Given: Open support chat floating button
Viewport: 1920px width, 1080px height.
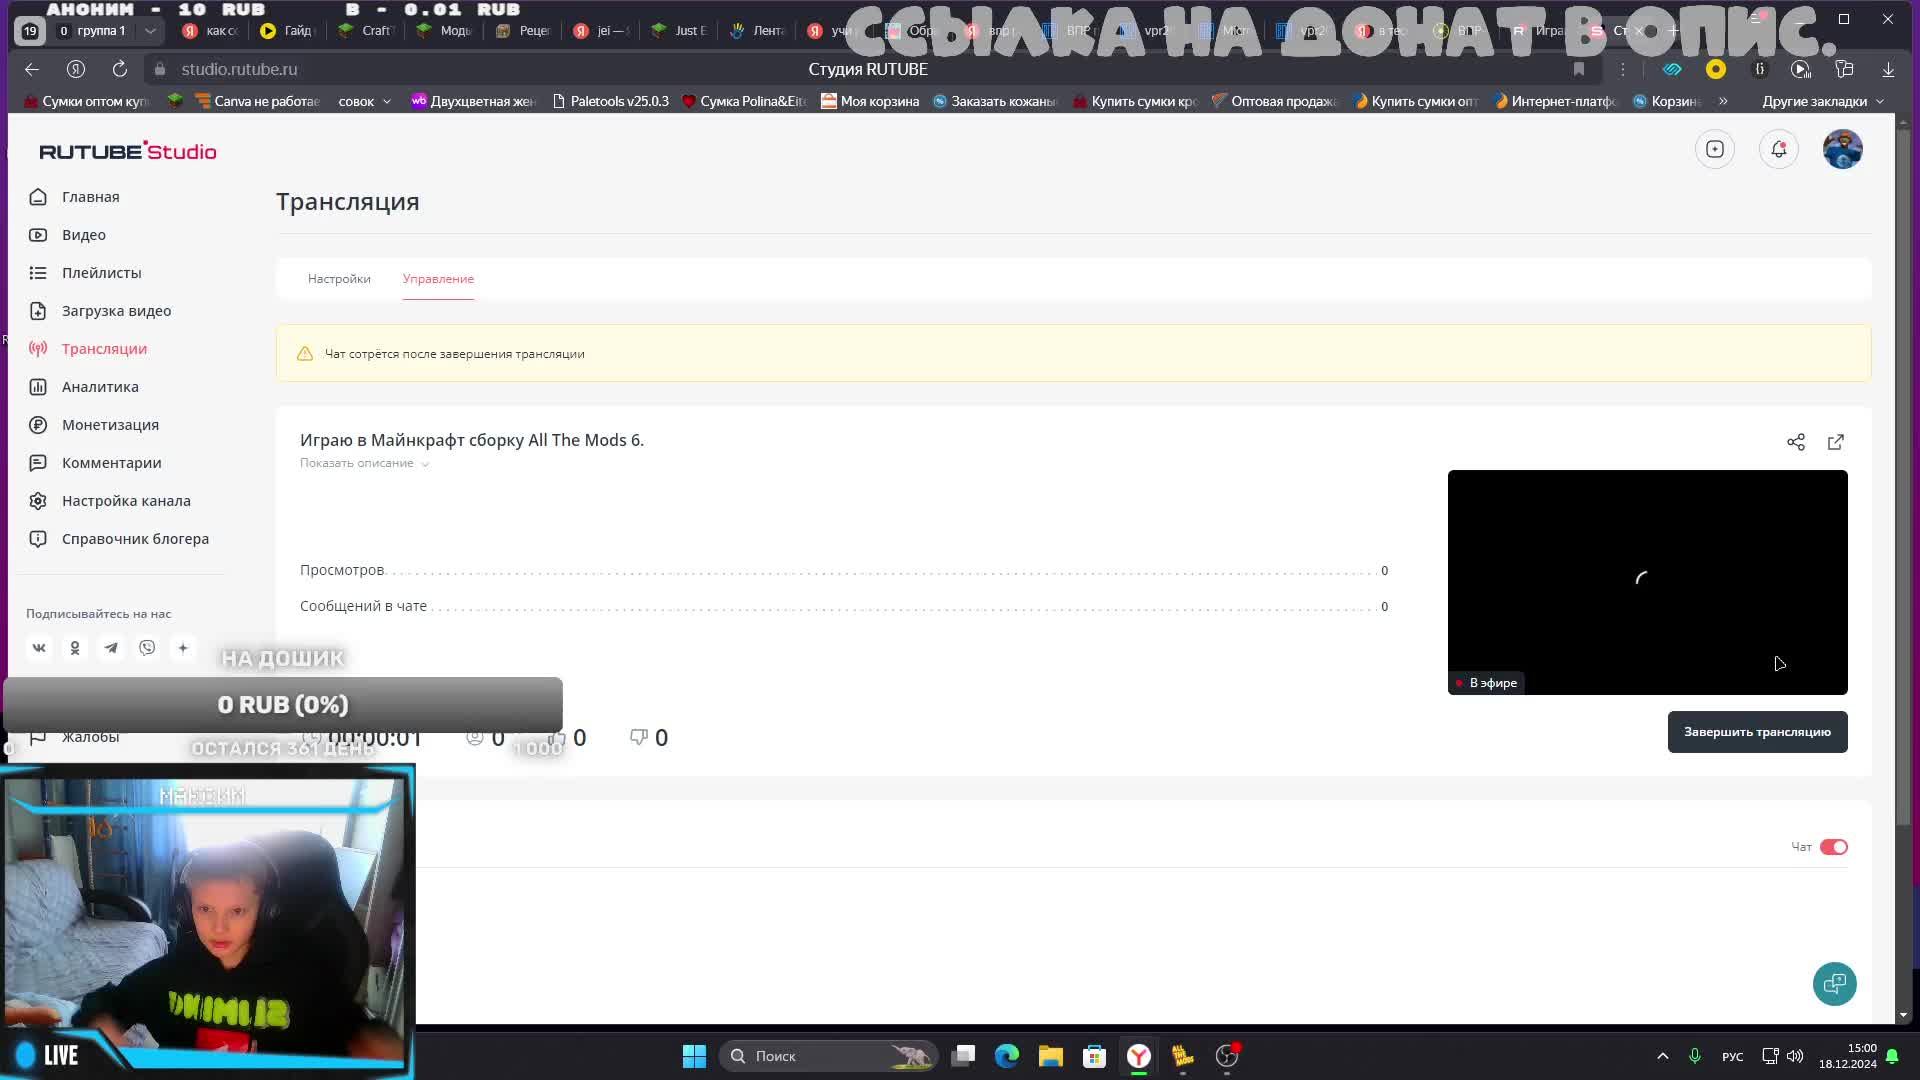Looking at the screenshot, I should (x=1835, y=984).
